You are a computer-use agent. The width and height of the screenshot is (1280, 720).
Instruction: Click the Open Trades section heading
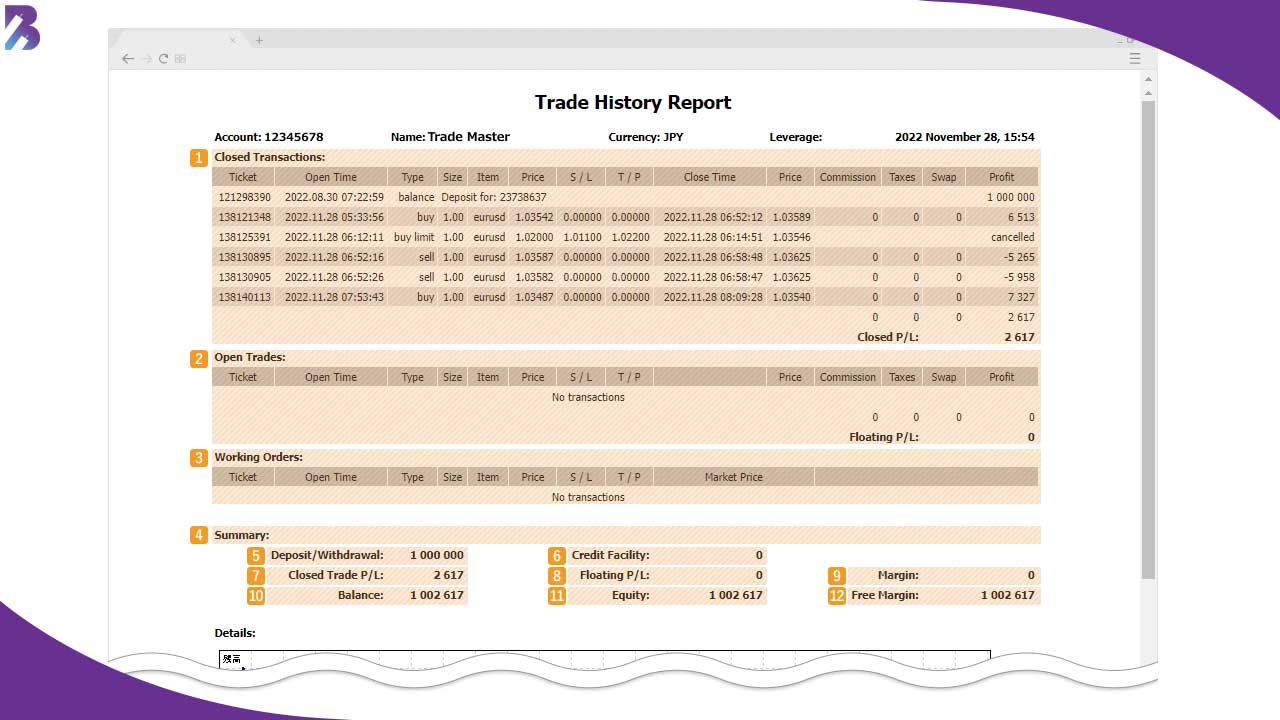(250, 357)
